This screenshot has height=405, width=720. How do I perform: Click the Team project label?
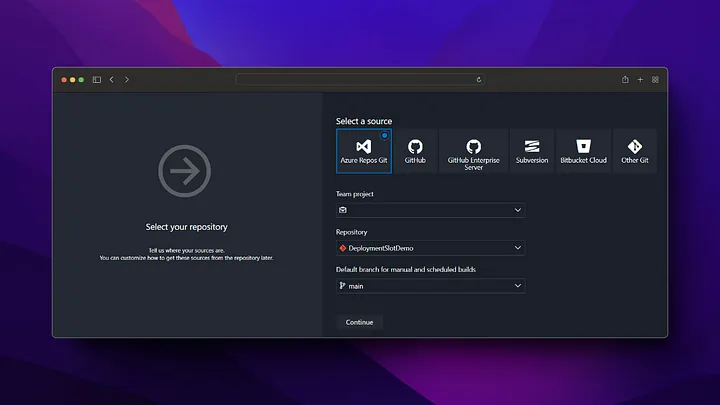[354, 194]
